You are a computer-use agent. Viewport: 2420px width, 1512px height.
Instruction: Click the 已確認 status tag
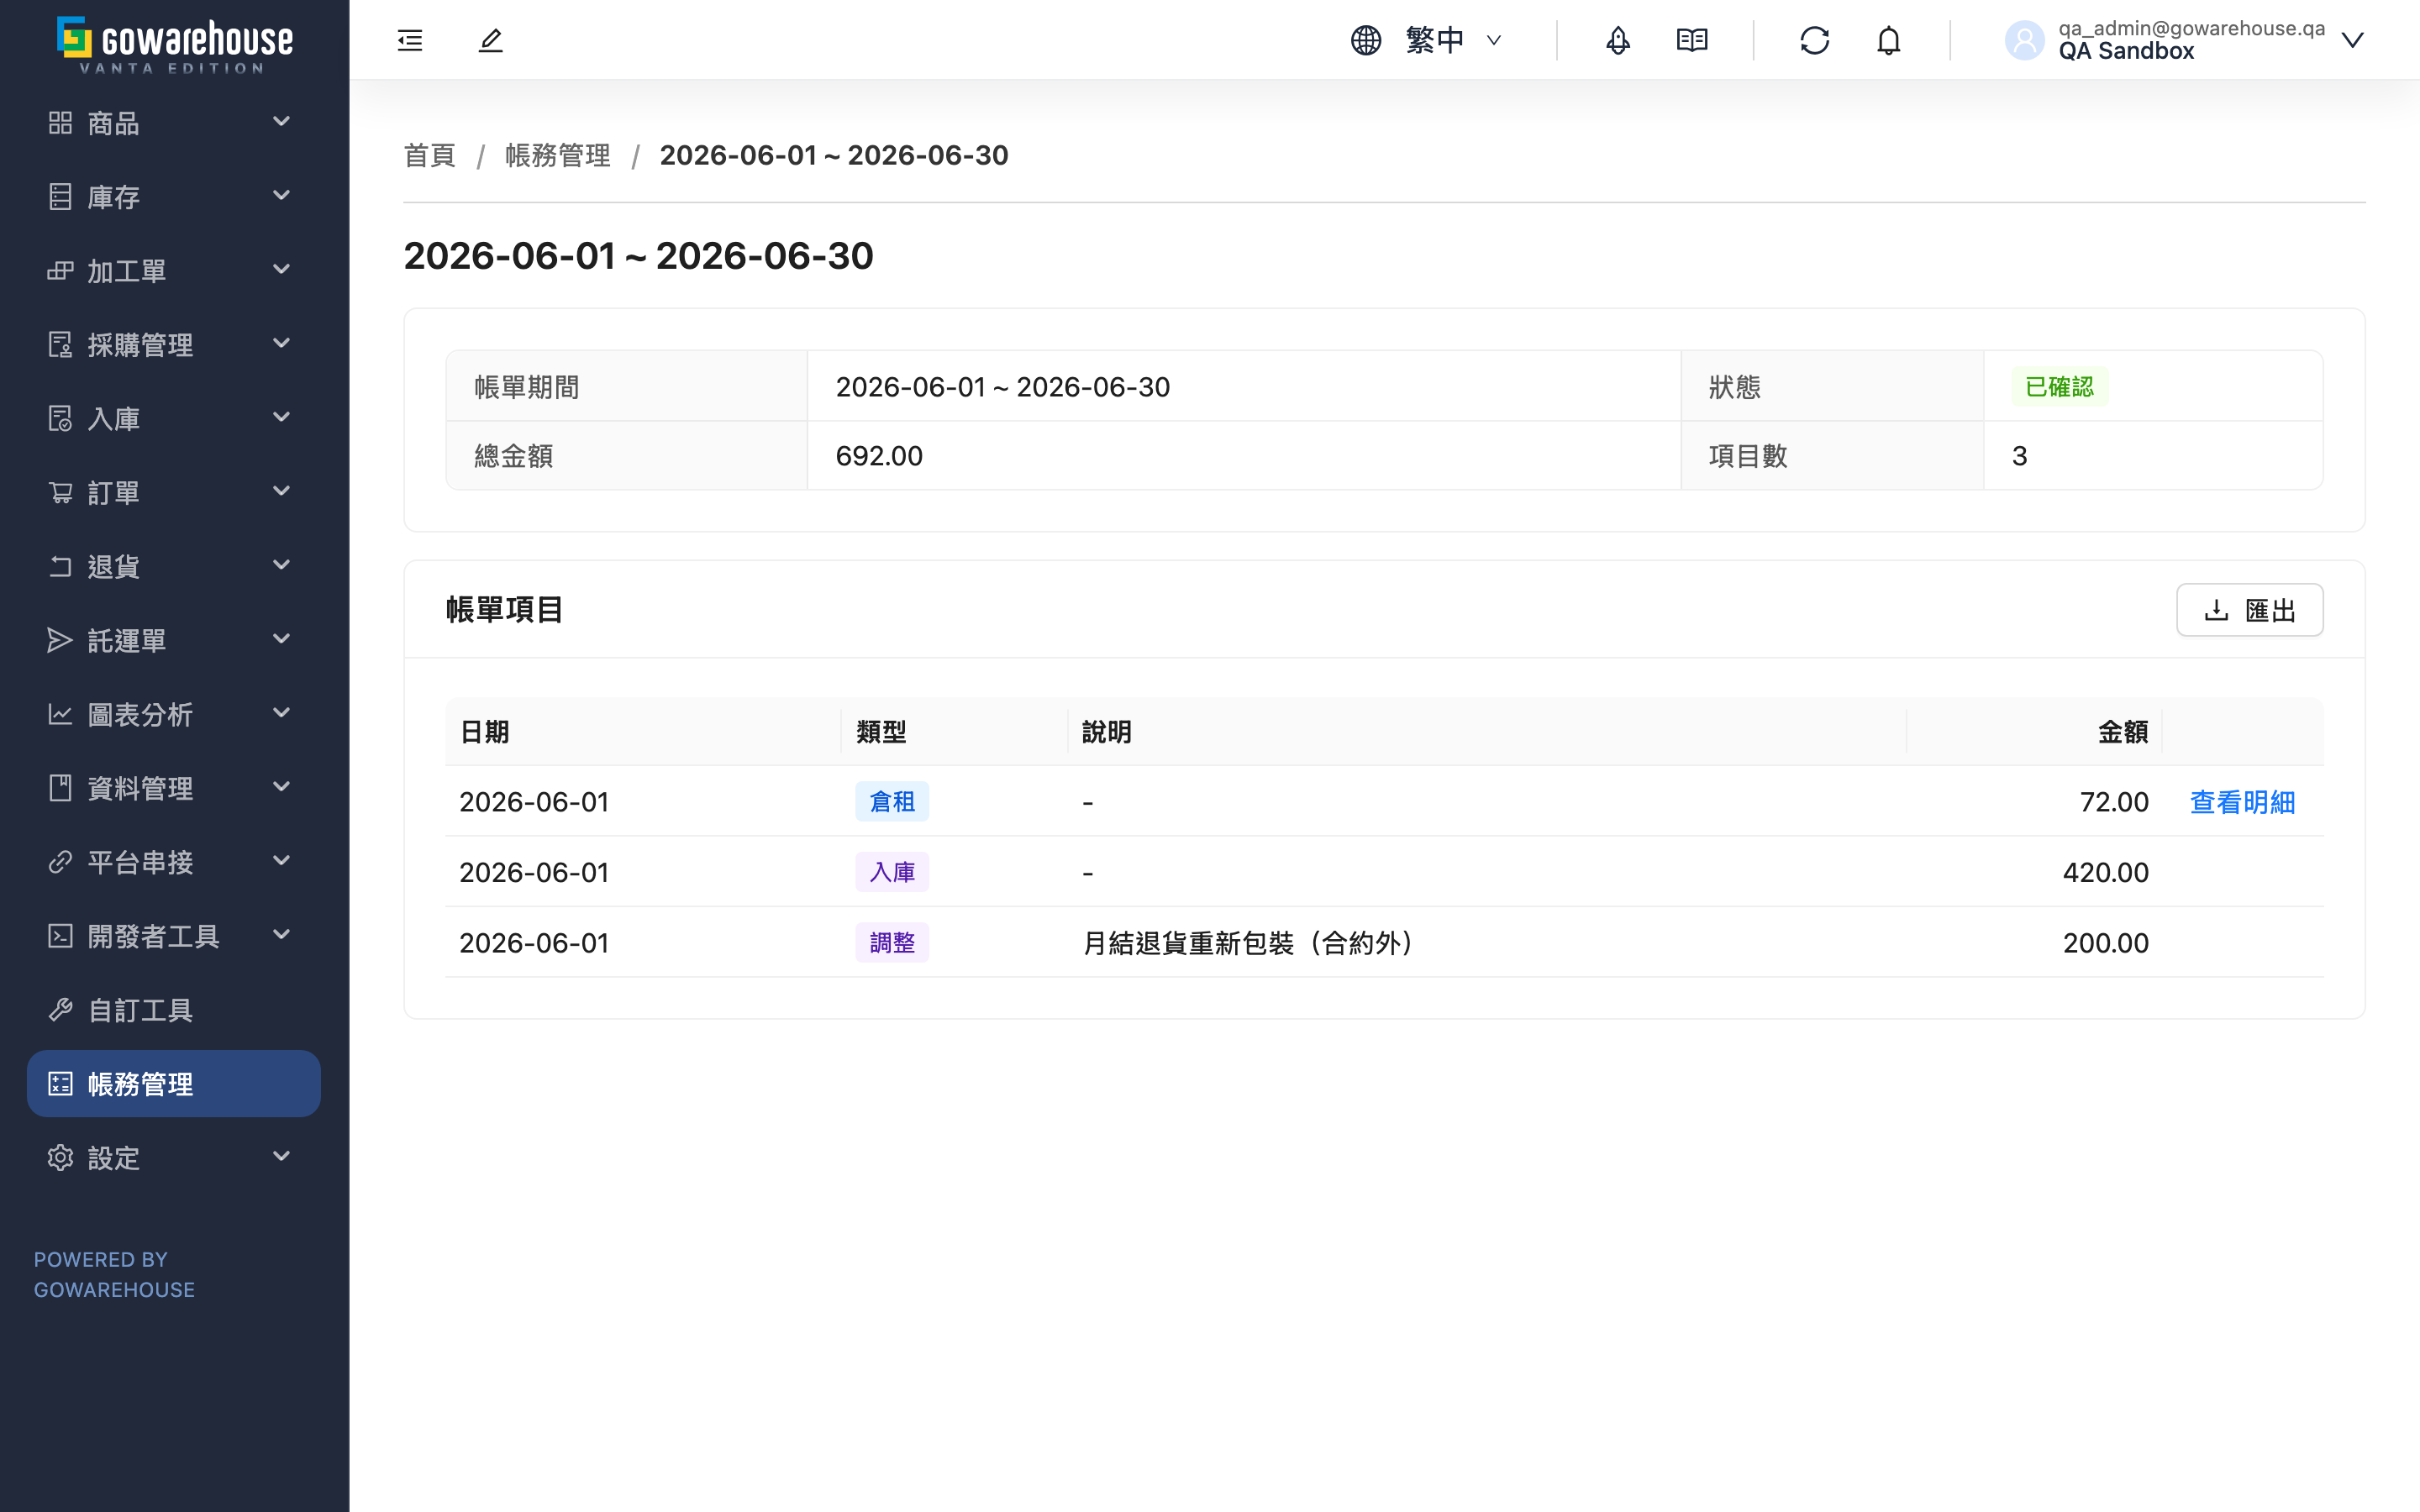pyautogui.click(x=2060, y=387)
